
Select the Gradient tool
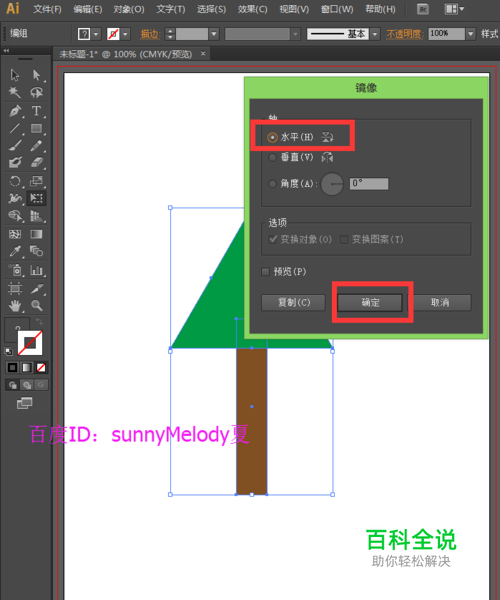[x=36, y=234]
